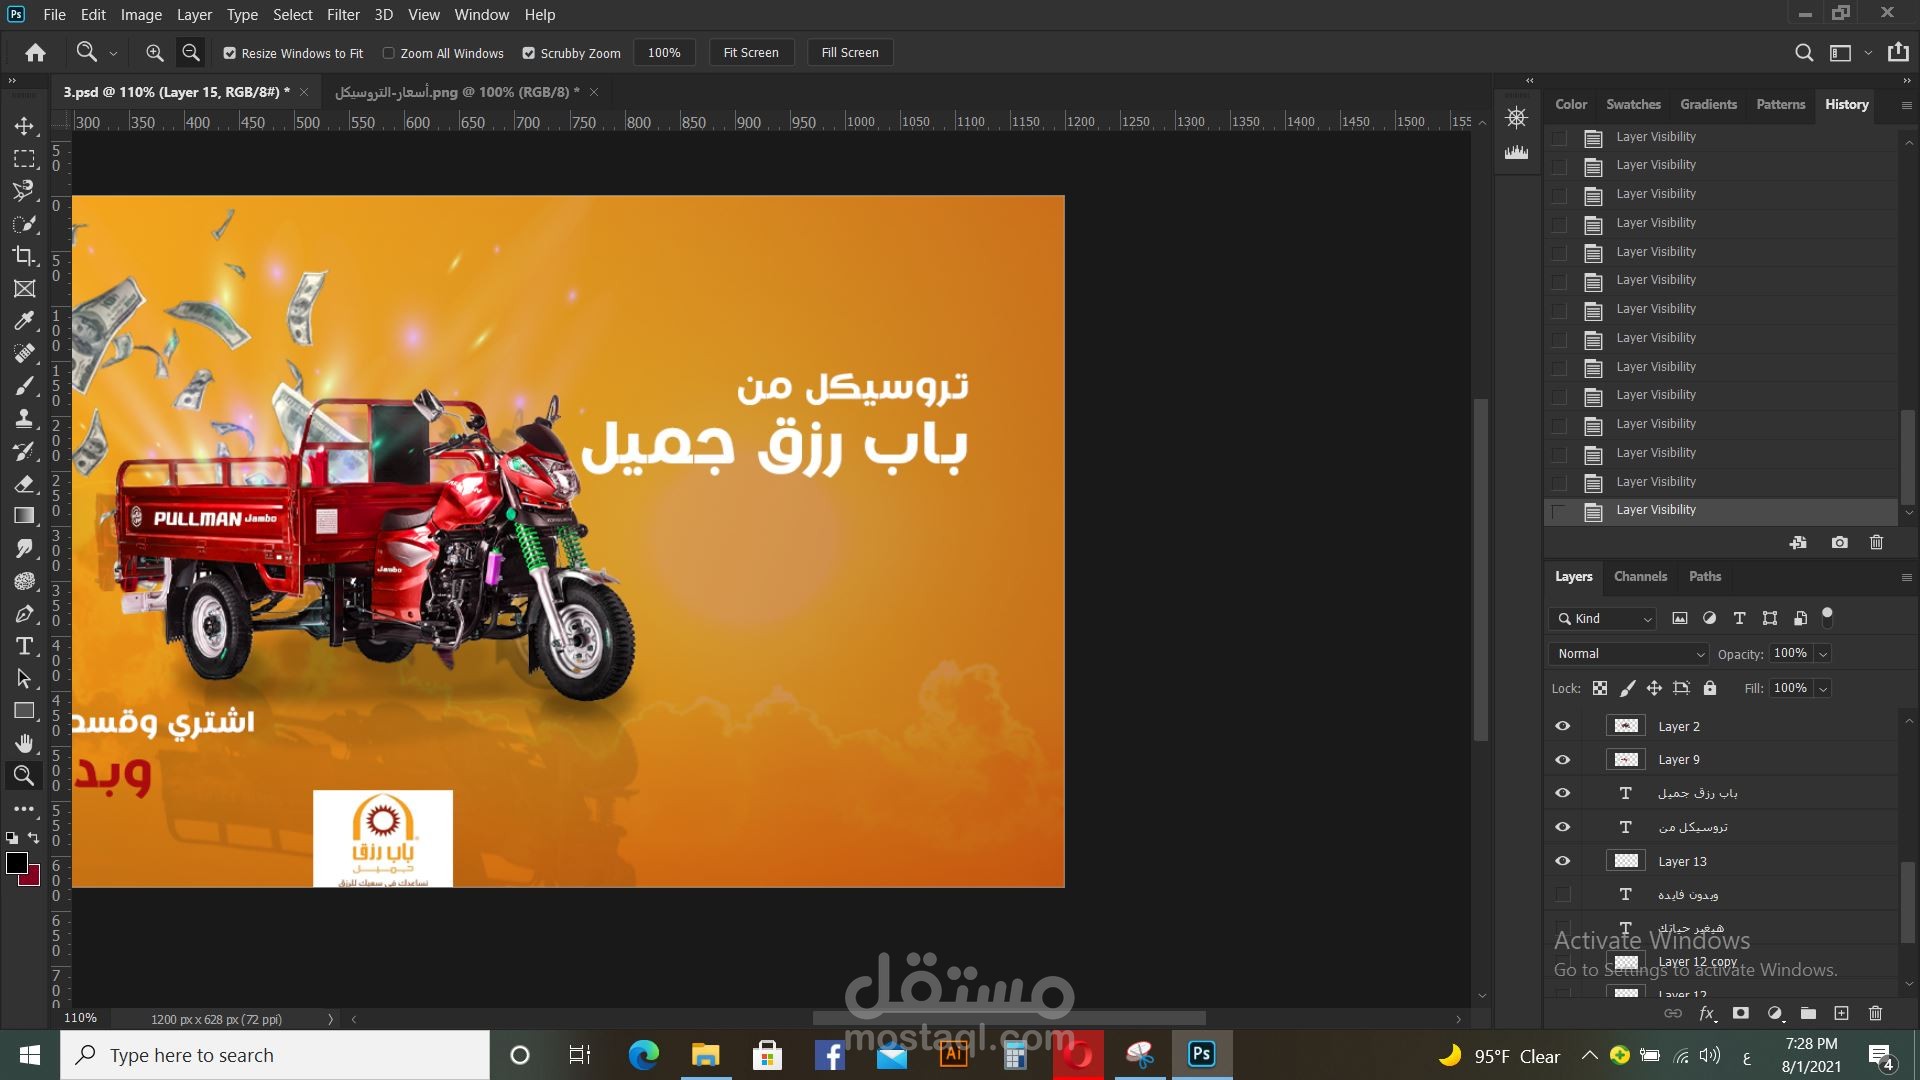Uncheck Resize Windows to Fit
Image resolution: width=1920 pixels, height=1080 pixels.
point(230,53)
